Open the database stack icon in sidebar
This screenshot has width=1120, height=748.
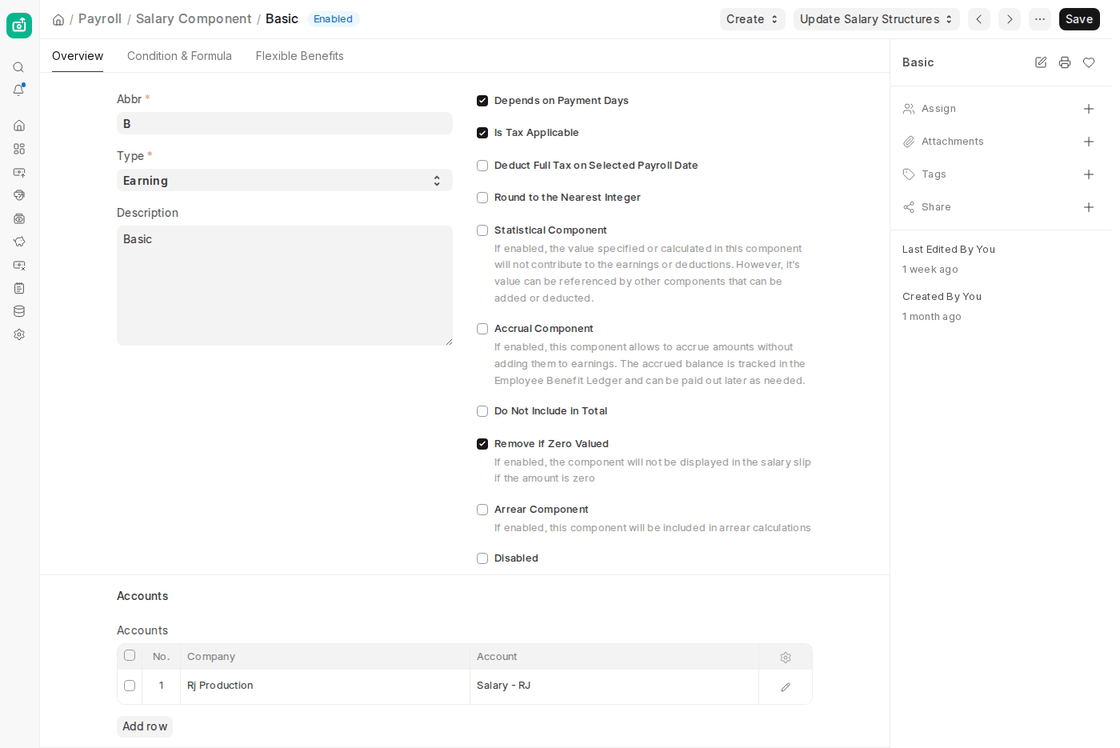pos(19,311)
